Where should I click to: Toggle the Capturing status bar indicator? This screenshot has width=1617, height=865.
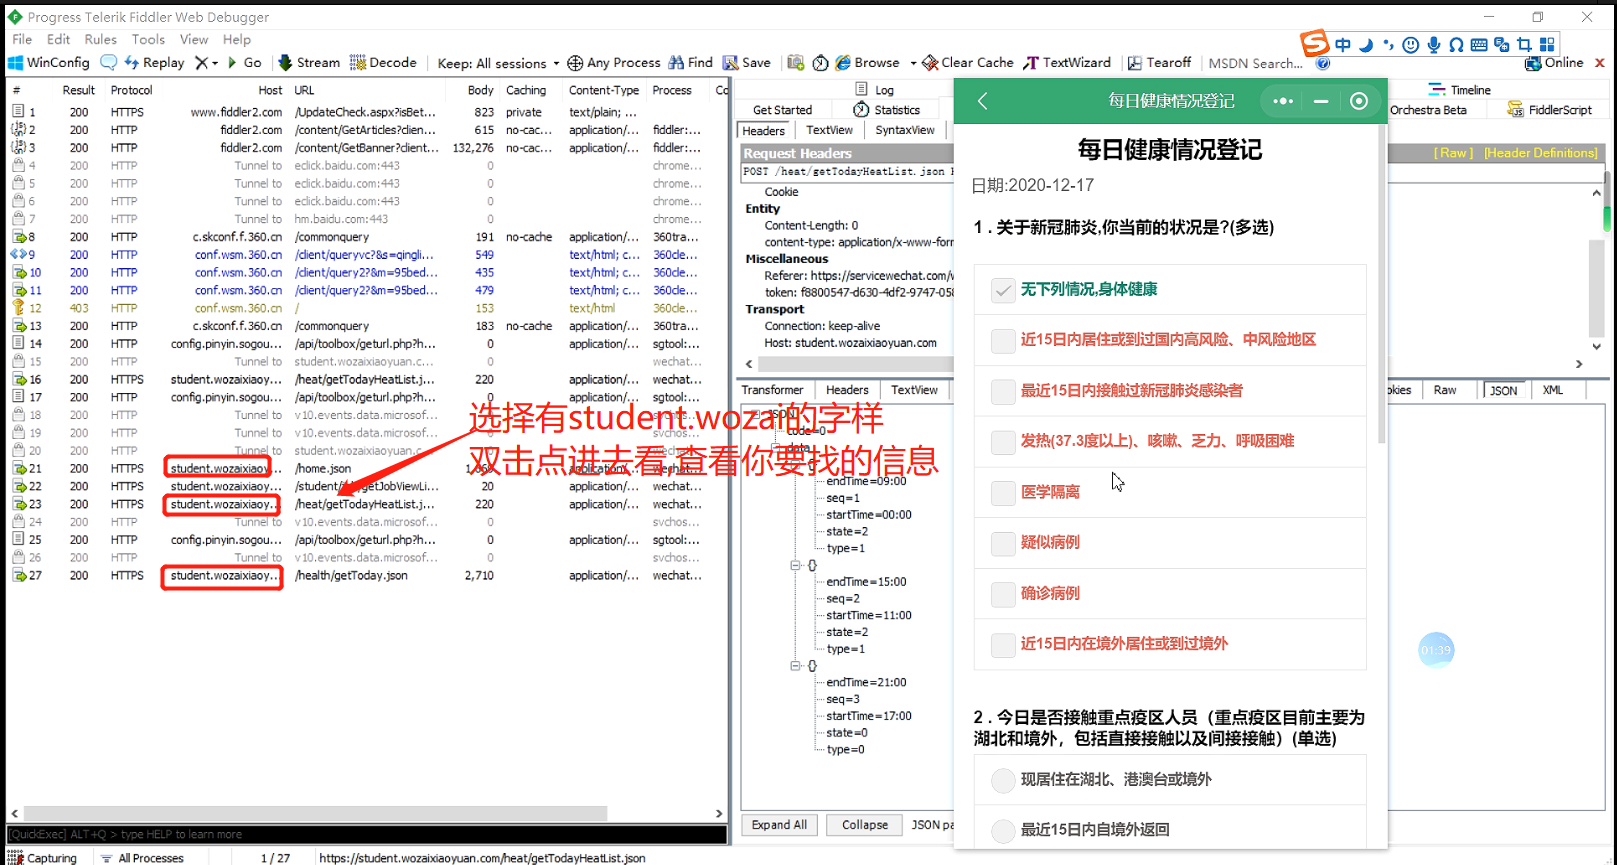pos(42,858)
